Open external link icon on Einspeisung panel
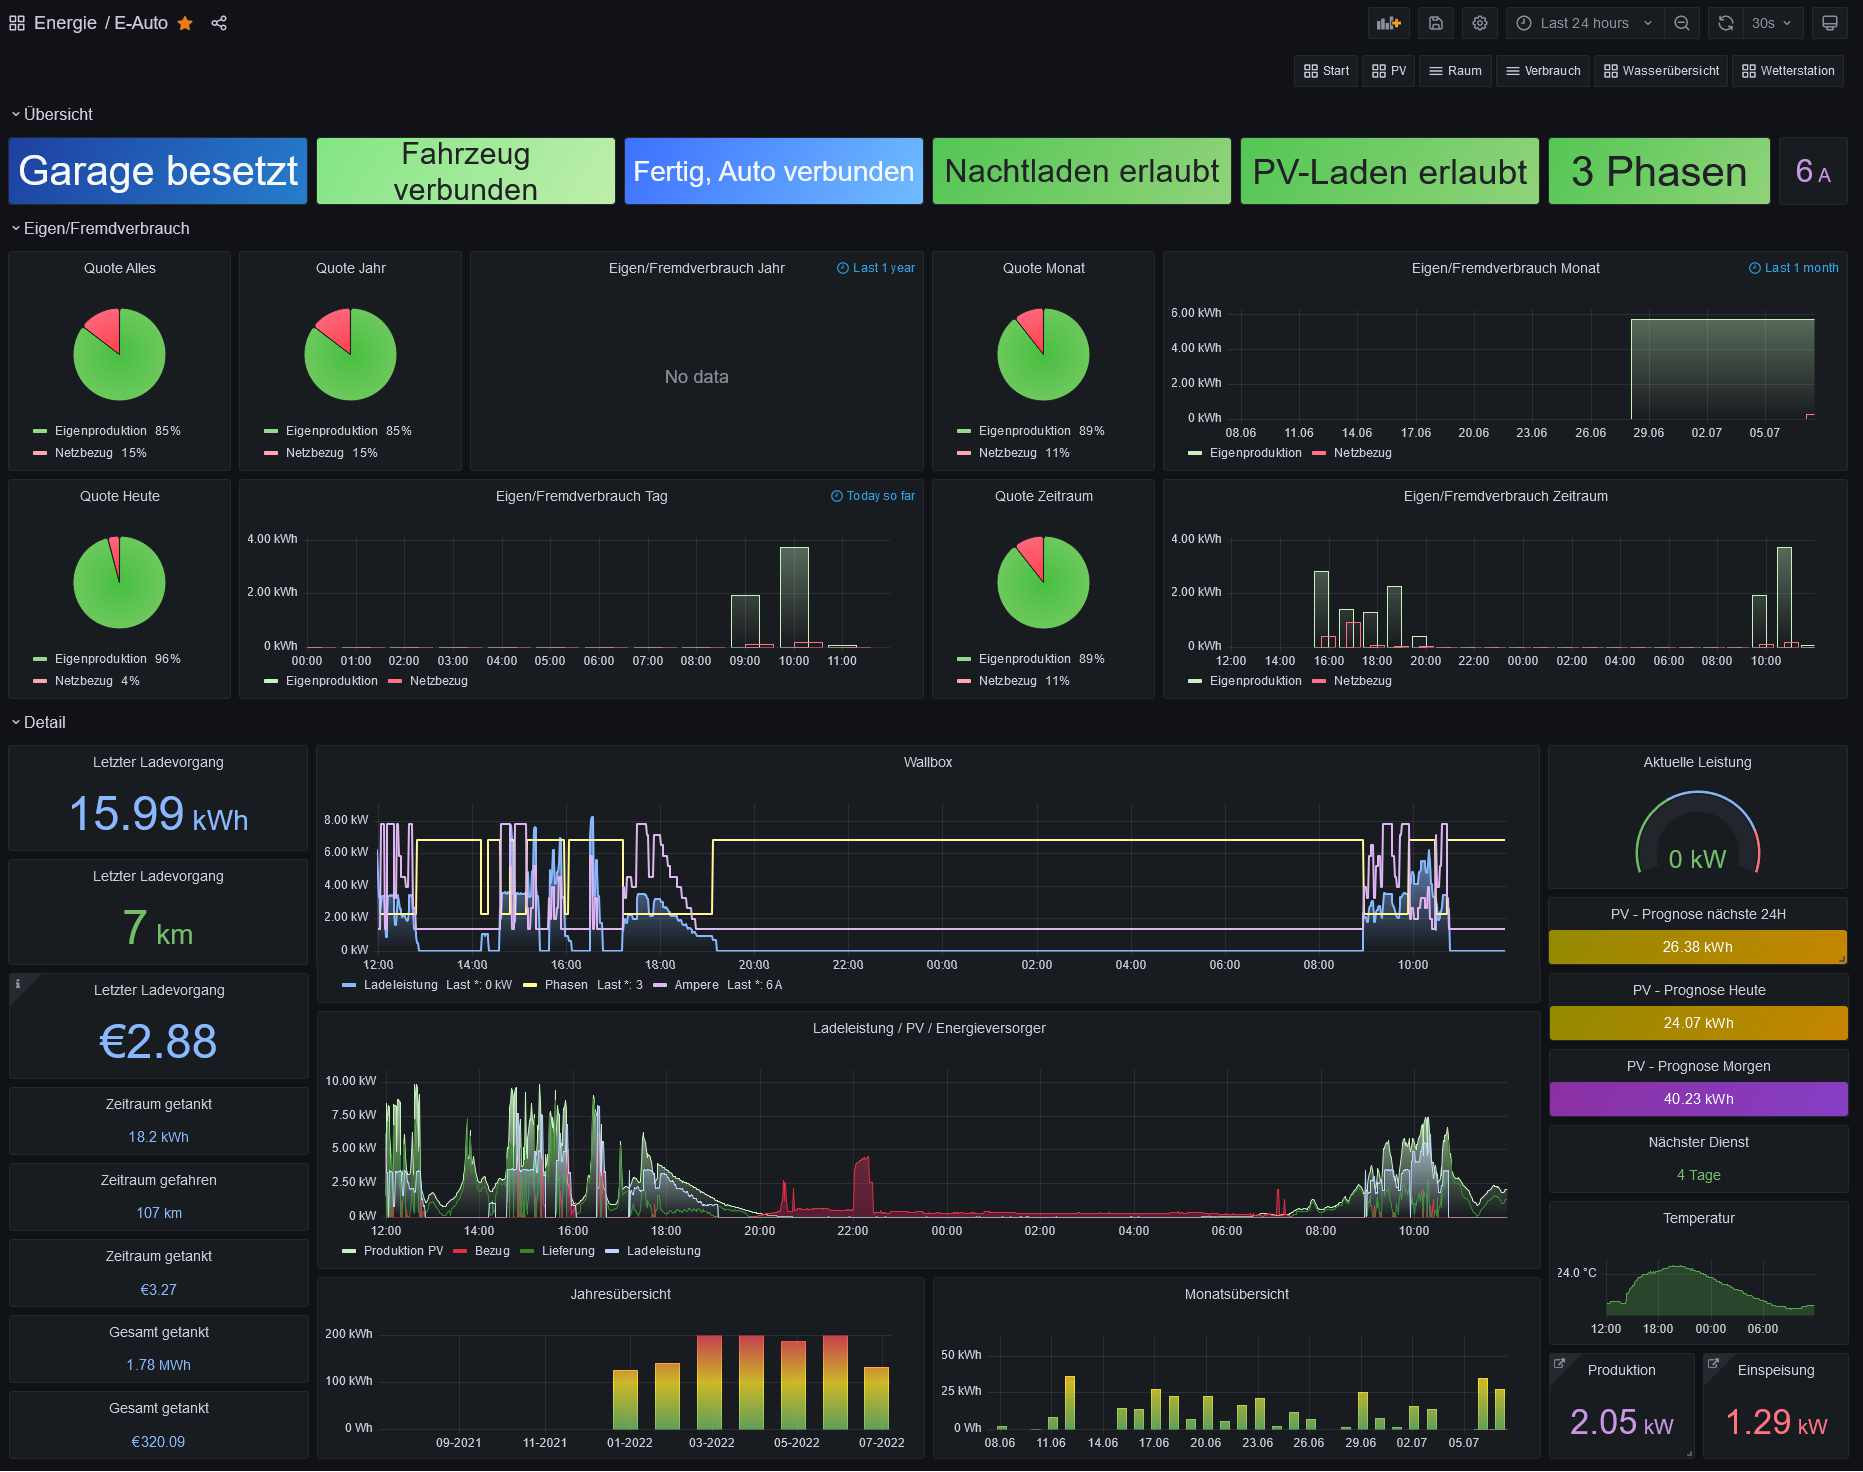Viewport: 1863px width, 1472px height. pos(1713,1363)
